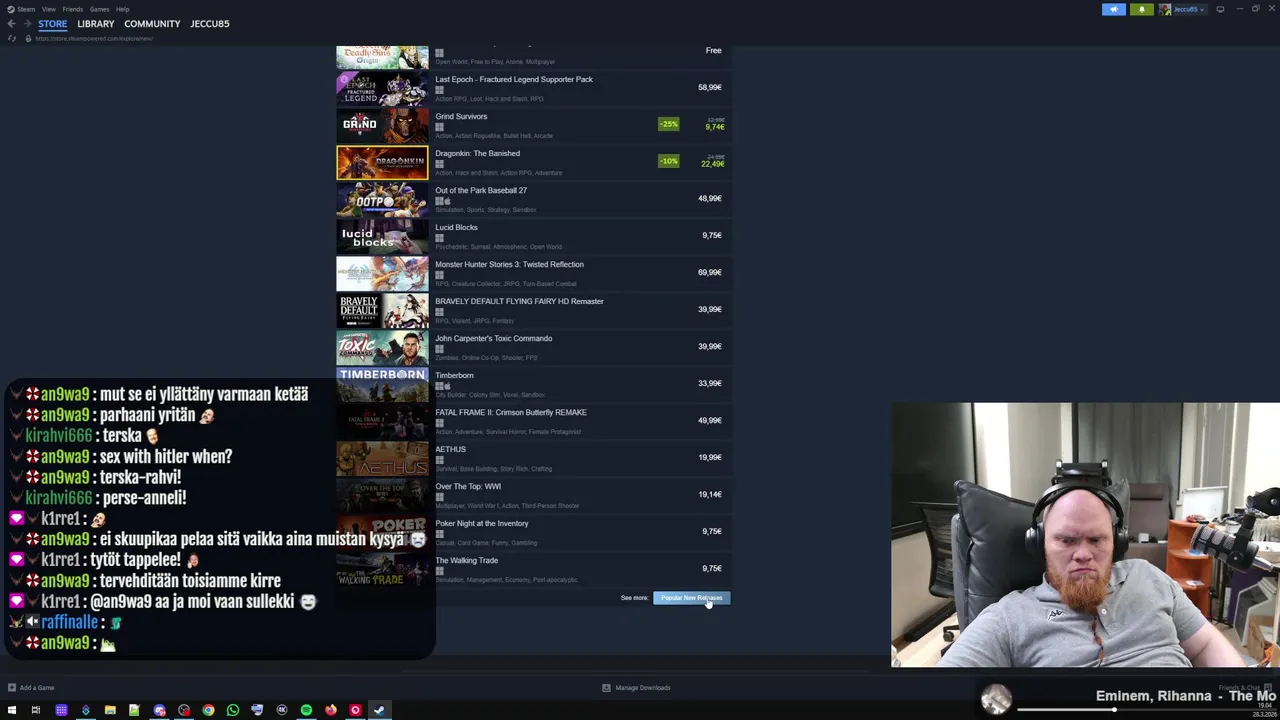The width and height of the screenshot is (1280, 720).
Task: Open the View menu
Action: (x=48, y=9)
